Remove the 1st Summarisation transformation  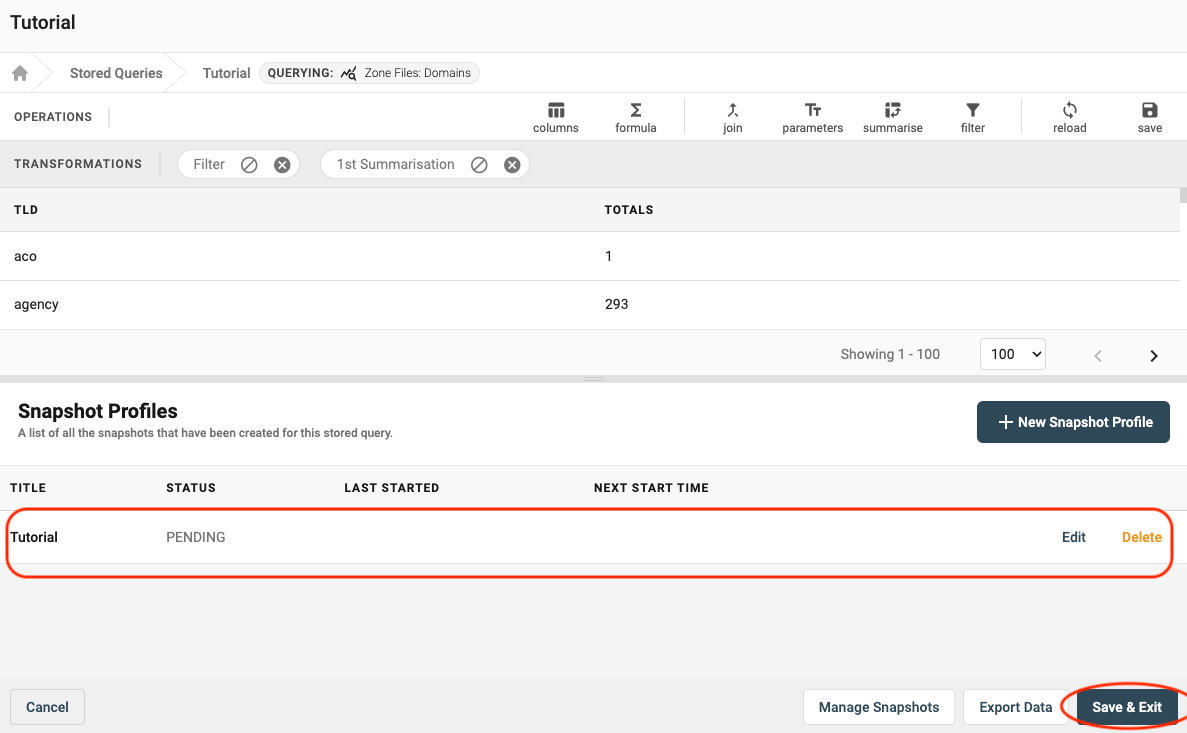[x=512, y=165]
